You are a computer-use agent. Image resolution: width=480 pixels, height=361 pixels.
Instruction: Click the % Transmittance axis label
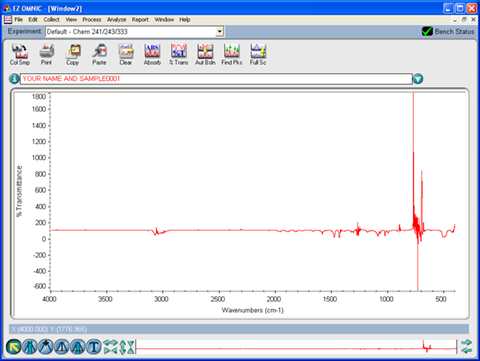(19, 191)
